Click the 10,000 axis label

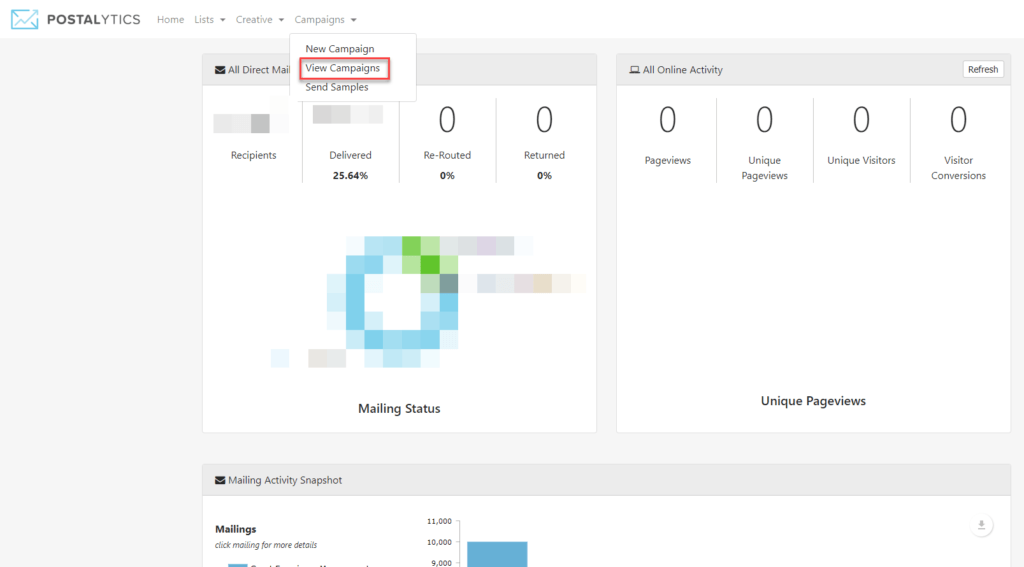(439, 542)
